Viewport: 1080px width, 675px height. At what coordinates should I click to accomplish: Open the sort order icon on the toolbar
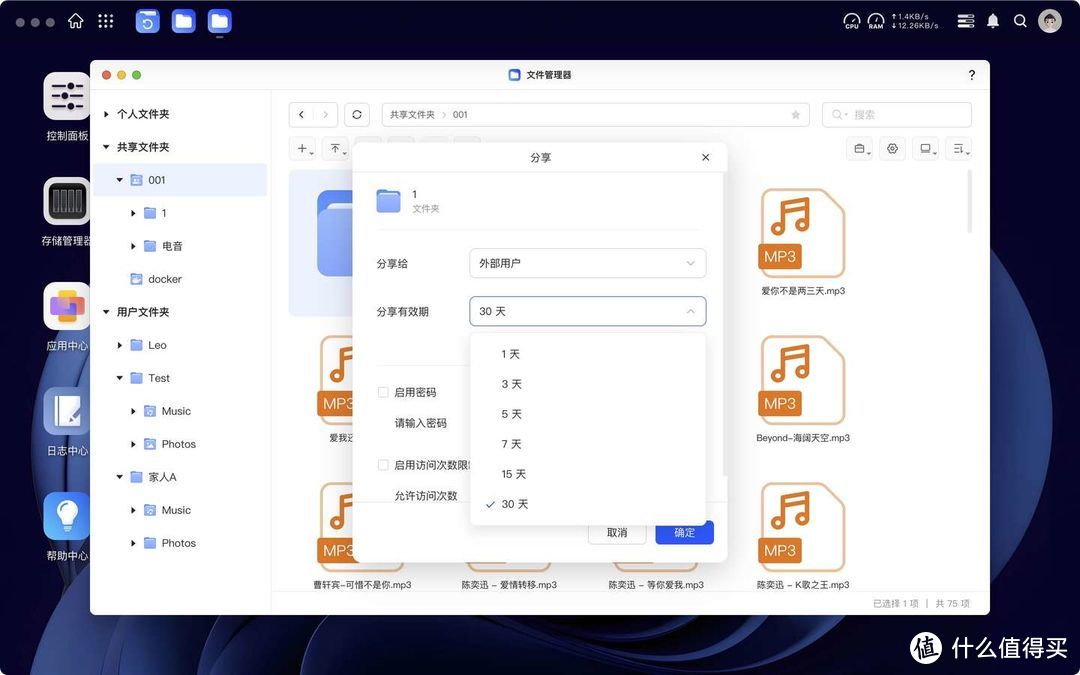point(959,148)
